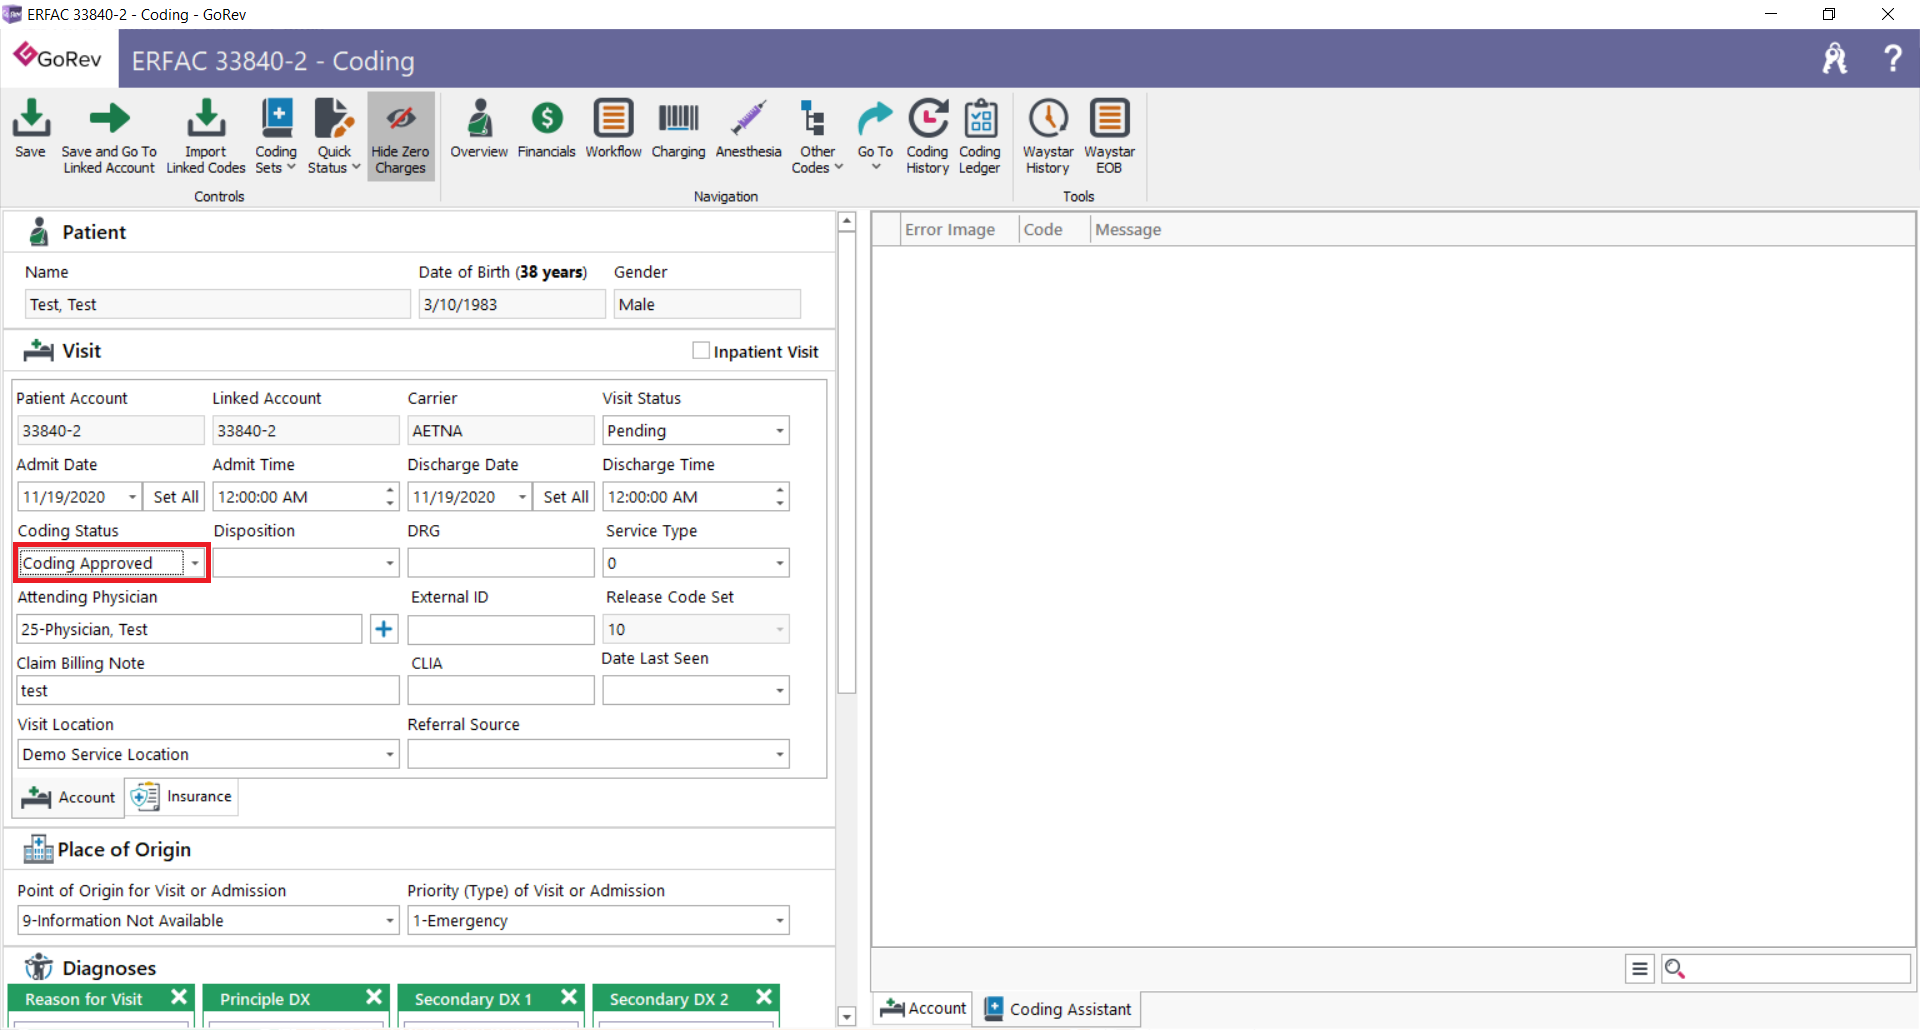Add attending physician with plus icon

pyautogui.click(x=384, y=629)
